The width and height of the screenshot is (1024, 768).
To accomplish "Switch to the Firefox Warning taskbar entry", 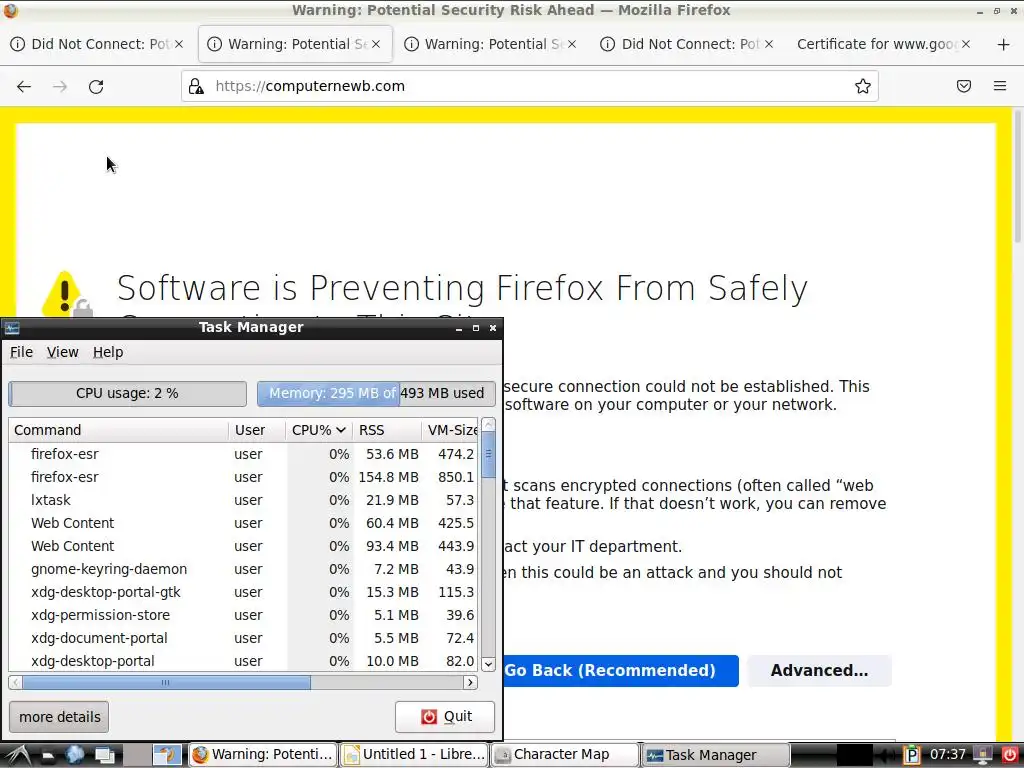I will pos(263,755).
